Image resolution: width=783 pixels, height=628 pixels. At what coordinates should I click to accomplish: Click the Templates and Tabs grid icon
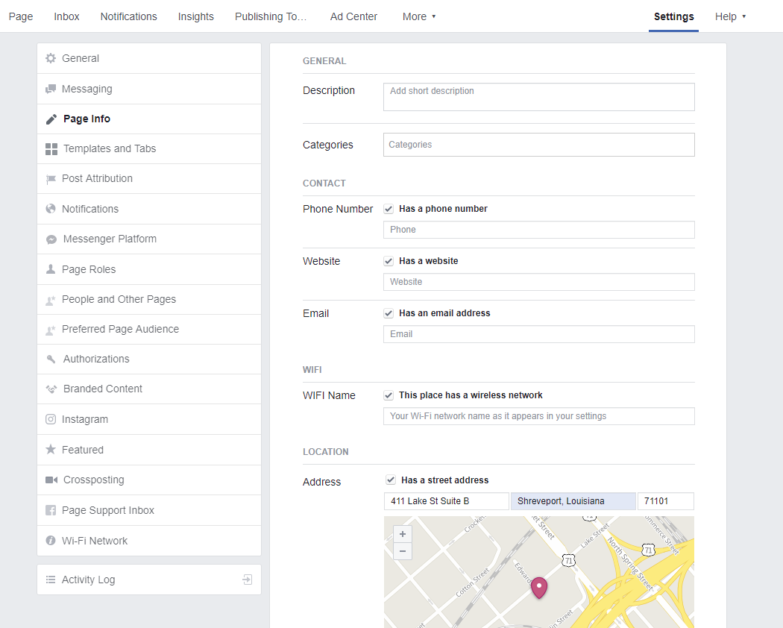51,149
